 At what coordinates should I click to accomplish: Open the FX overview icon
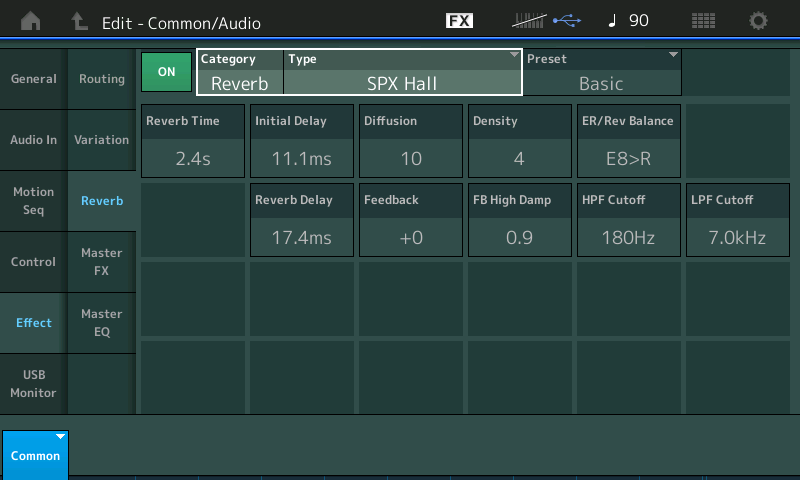(x=459, y=21)
